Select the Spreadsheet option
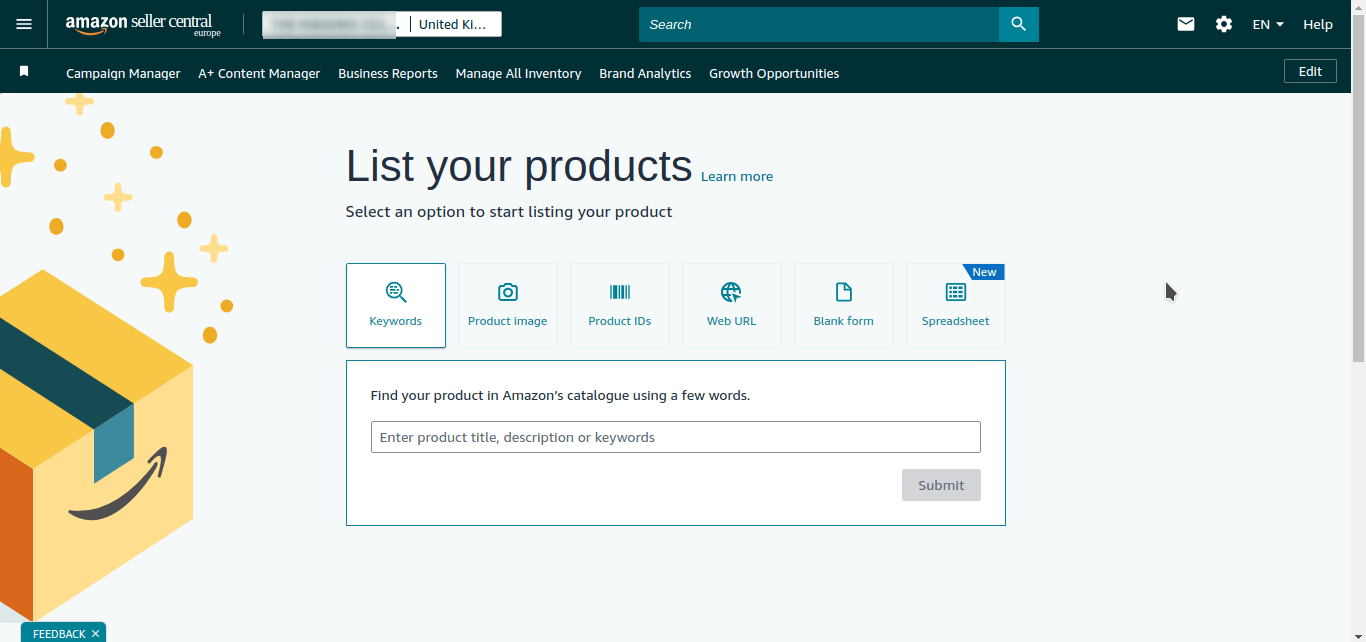This screenshot has height=642, width=1366. 956,305
